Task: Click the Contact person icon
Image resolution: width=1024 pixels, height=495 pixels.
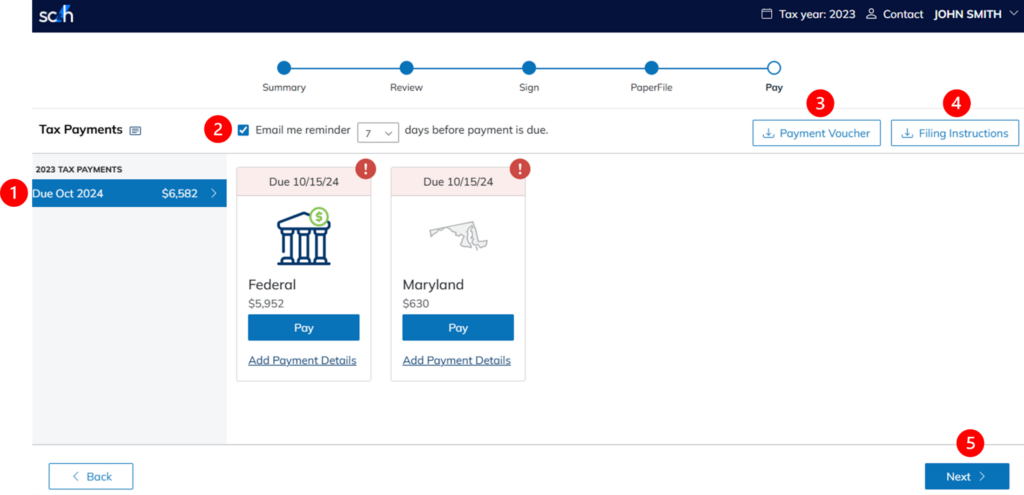Action: coord(871,15)
